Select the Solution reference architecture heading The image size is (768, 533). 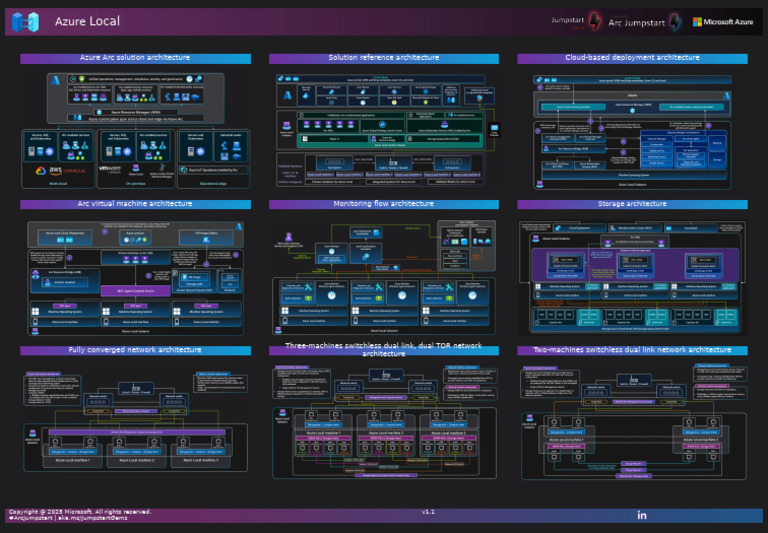click(x=384, y=58)
